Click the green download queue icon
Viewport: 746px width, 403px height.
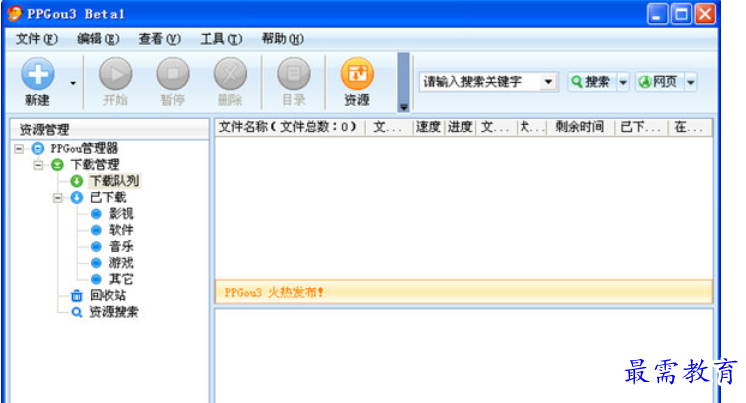77,181
